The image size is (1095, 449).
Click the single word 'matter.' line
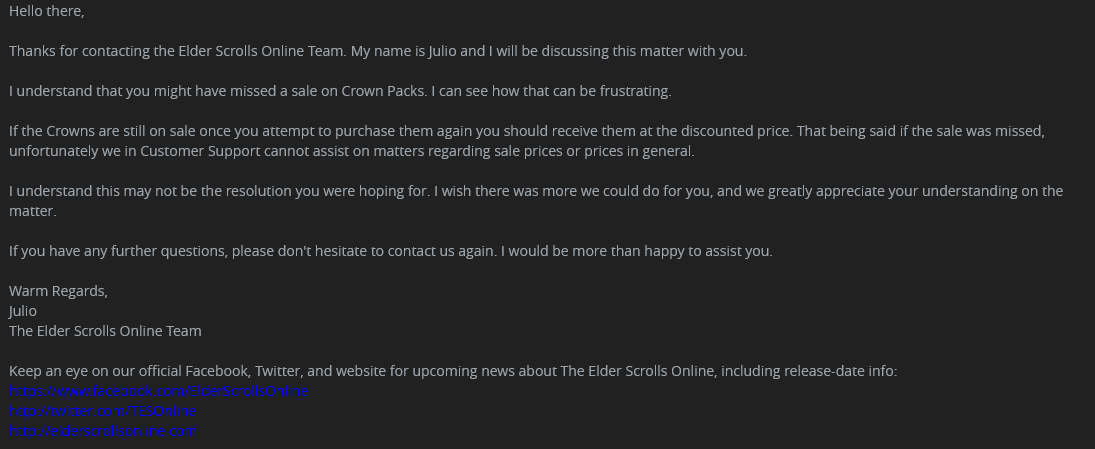(33, 211)
